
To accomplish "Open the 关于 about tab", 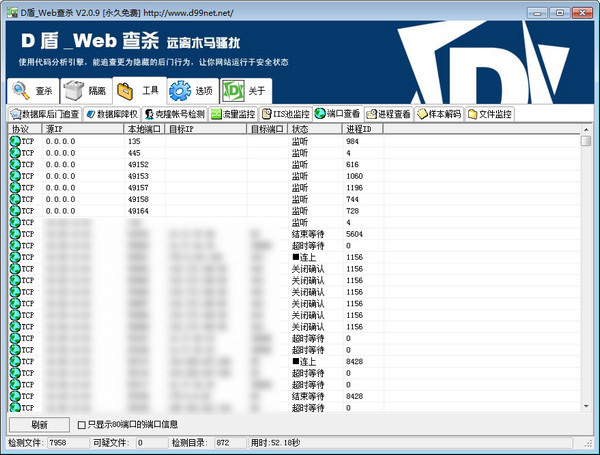I will (x=246, y=91).
